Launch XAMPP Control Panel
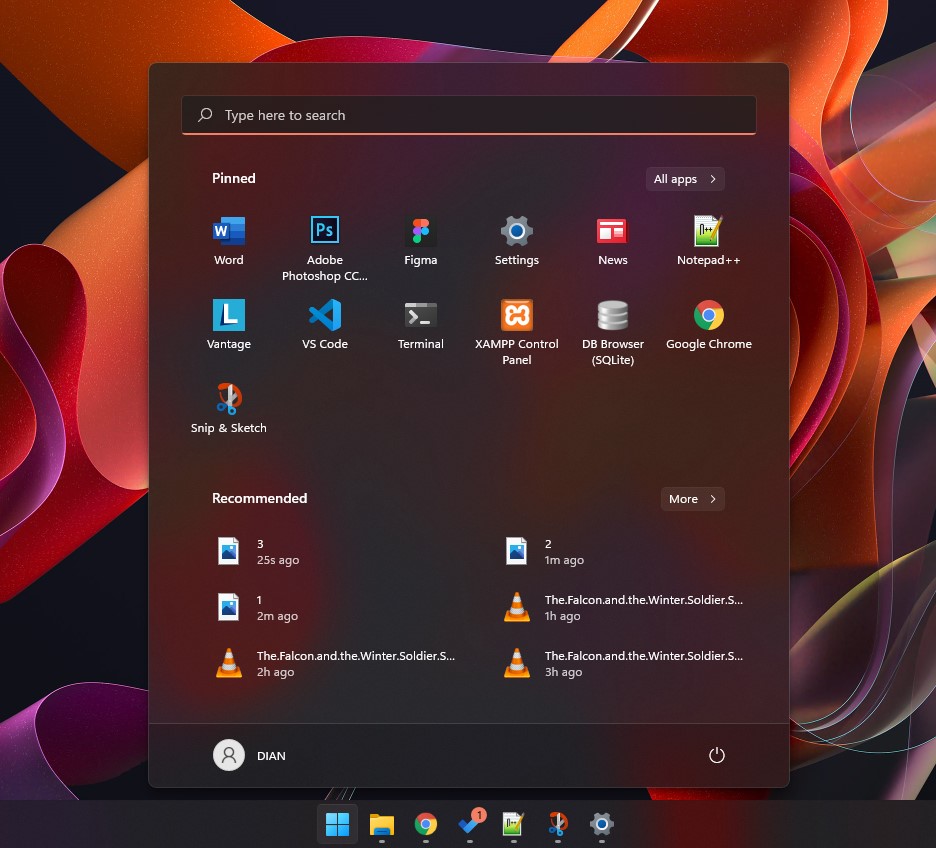936x848 pixels. tap(516, 324)
